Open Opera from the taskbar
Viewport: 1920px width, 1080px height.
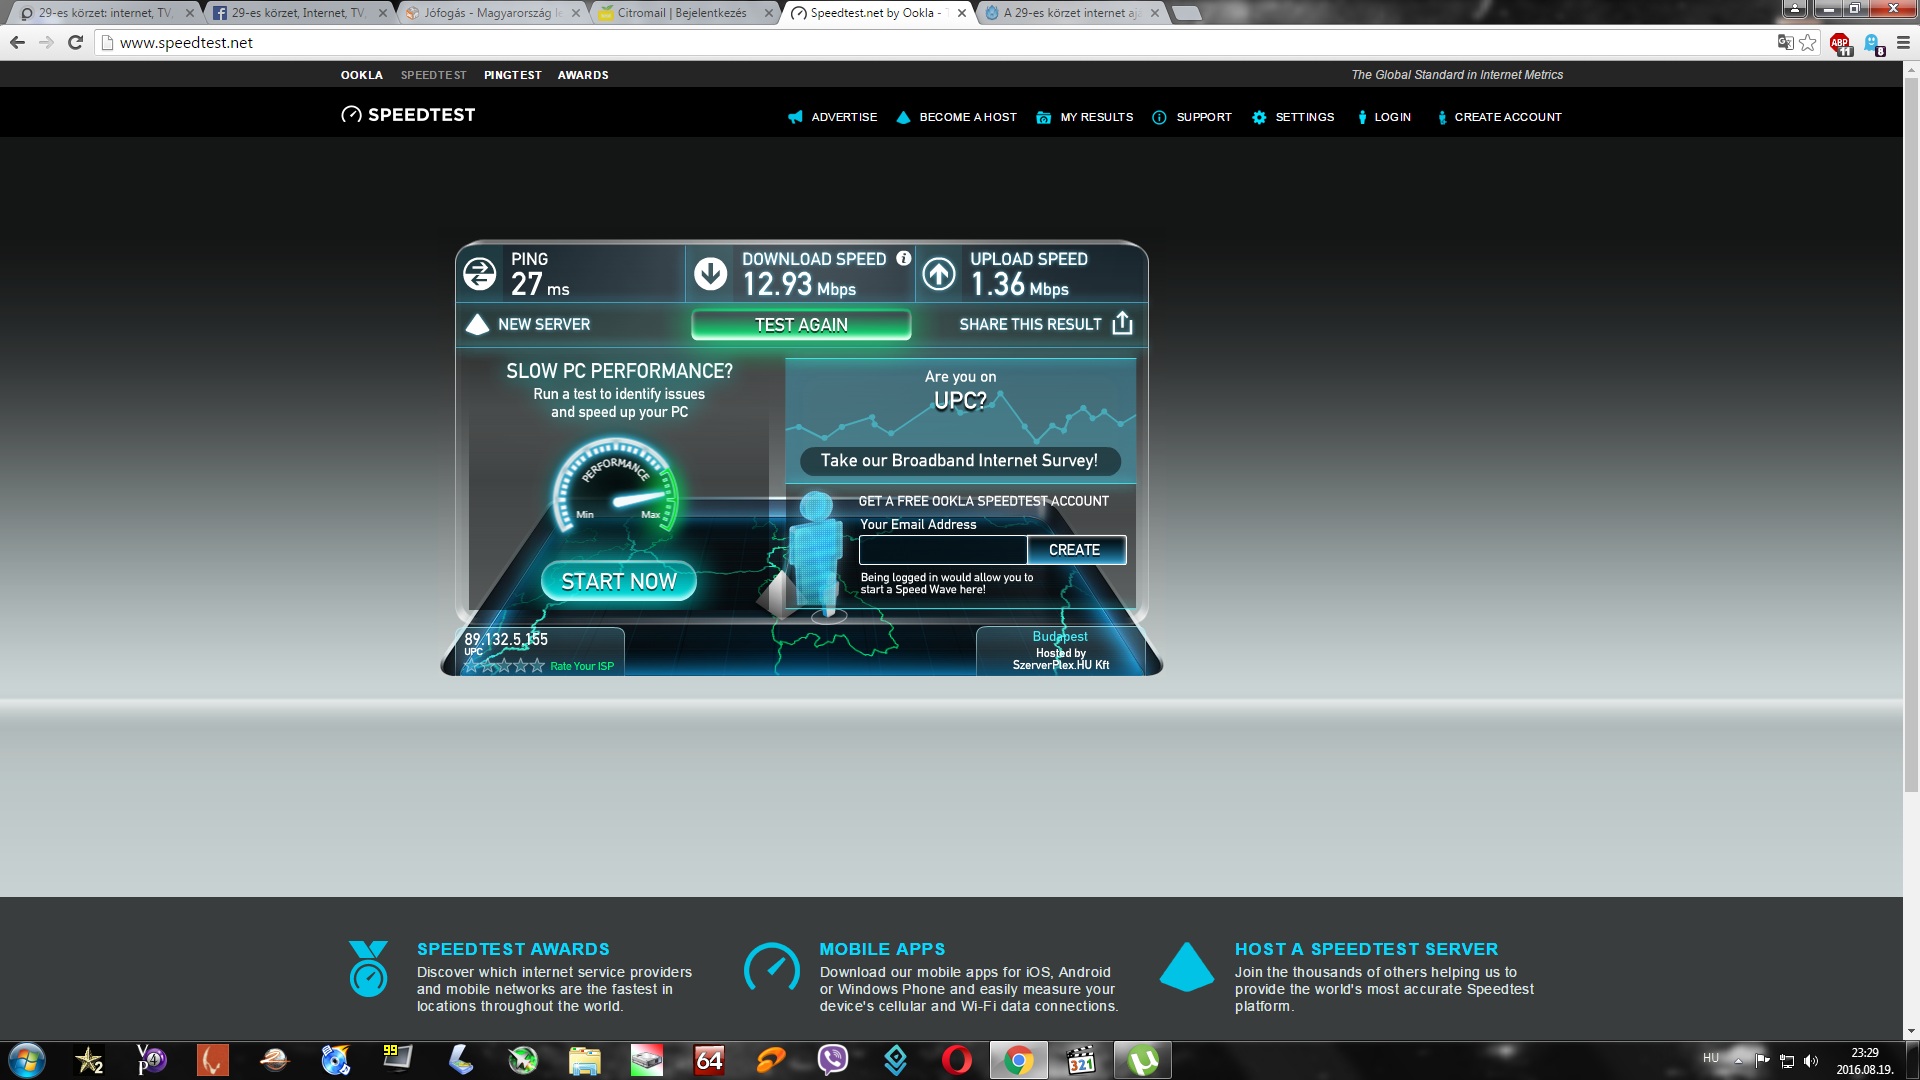[956, 1060]
